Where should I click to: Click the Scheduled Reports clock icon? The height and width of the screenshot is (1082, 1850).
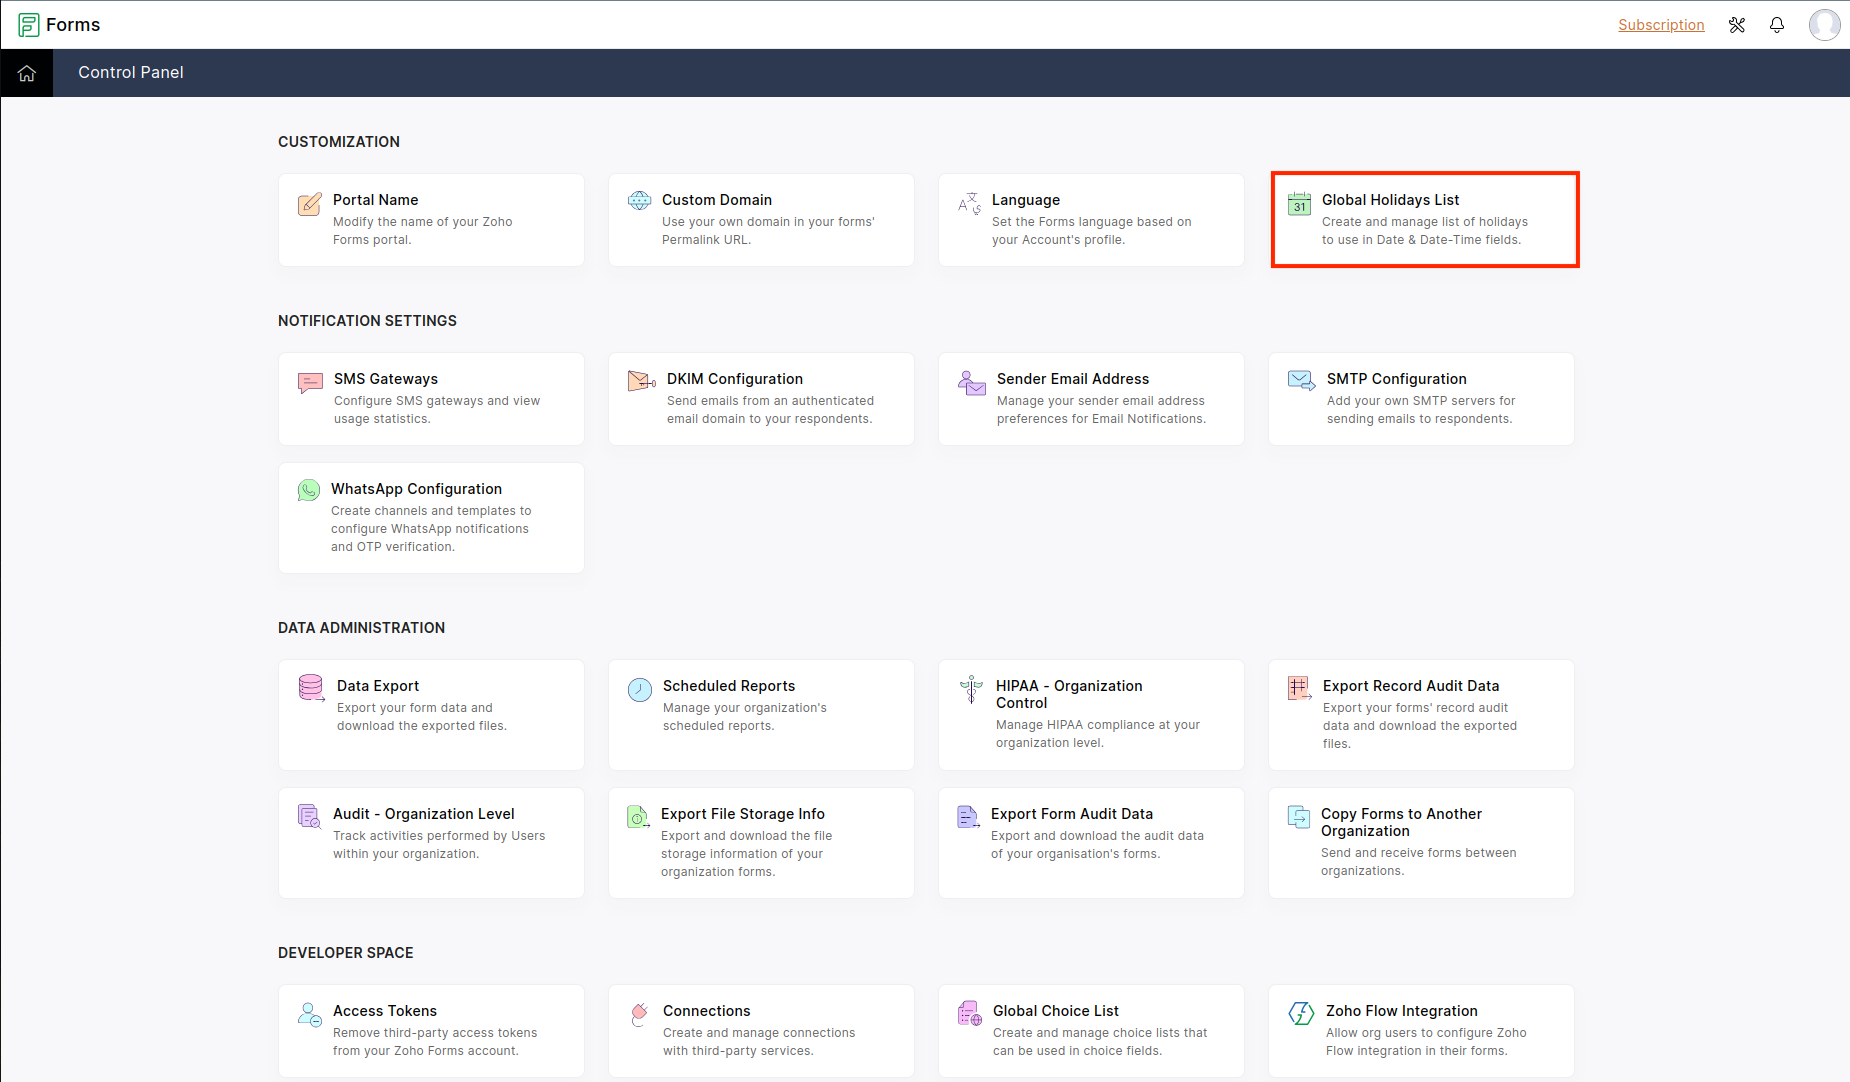pos(640,690)
